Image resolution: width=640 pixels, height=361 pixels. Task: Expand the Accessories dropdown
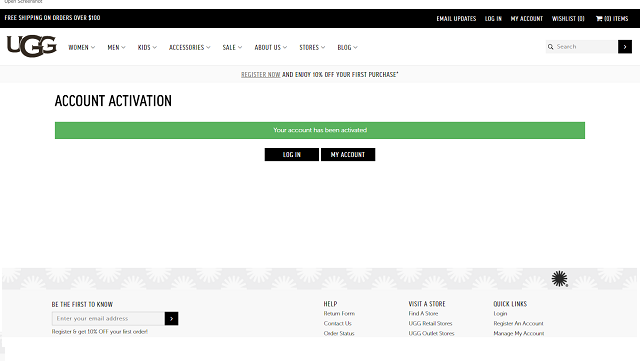189,47
